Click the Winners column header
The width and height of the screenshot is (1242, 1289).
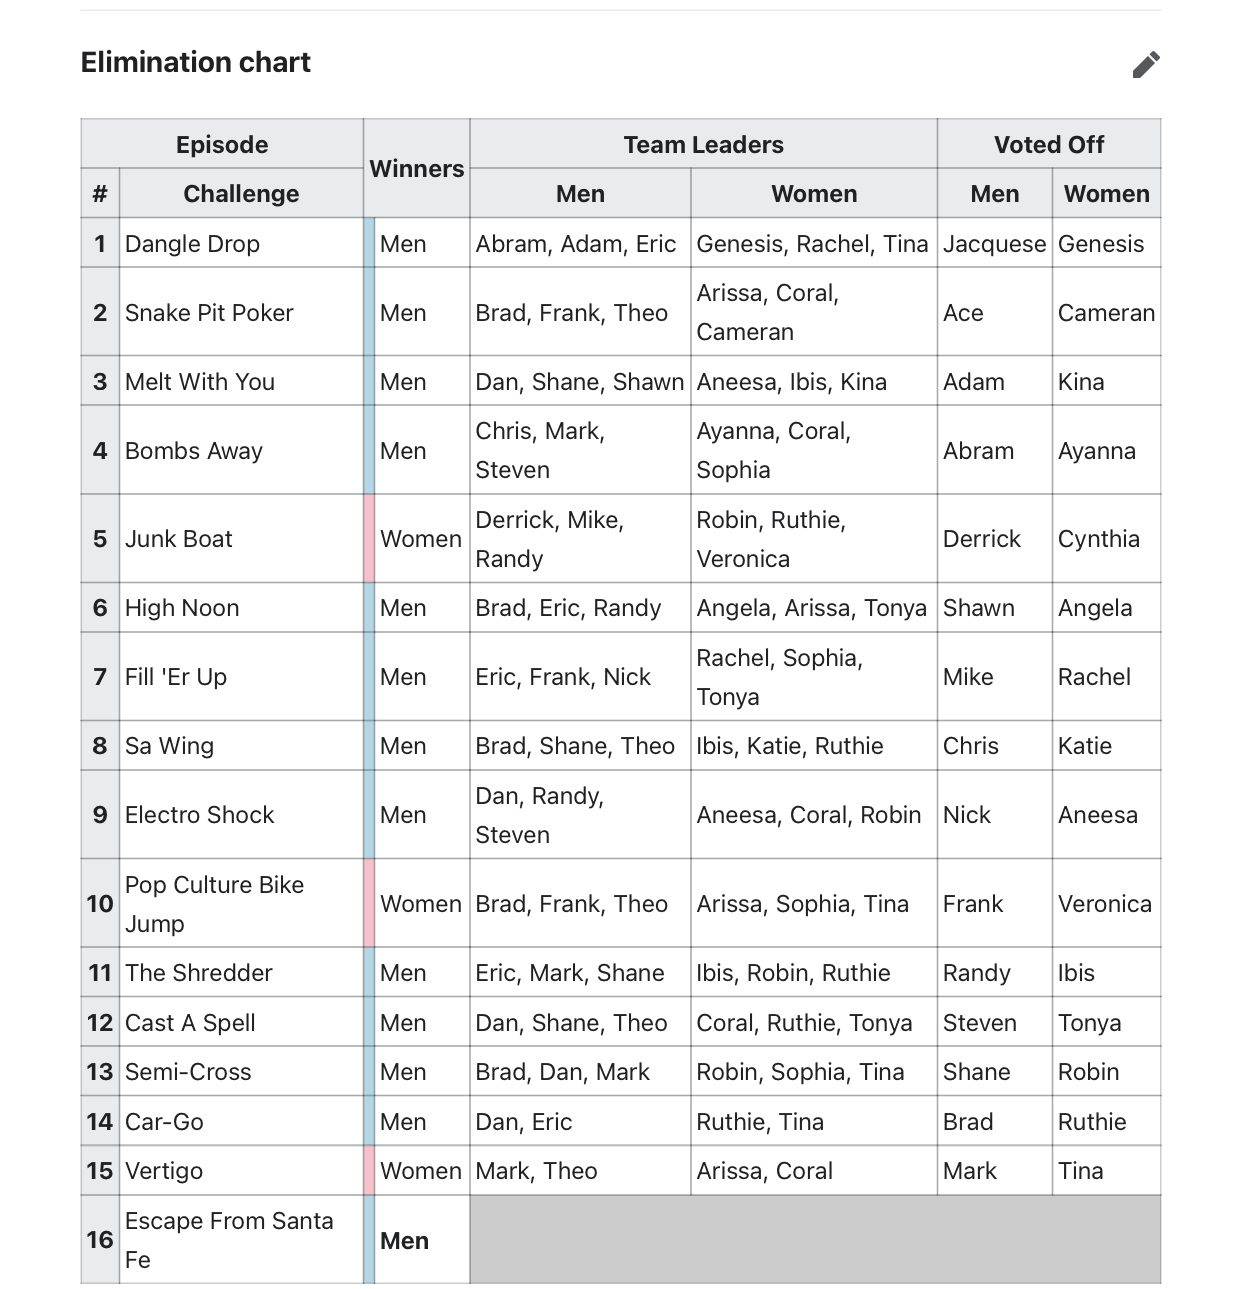pos(417,168)
